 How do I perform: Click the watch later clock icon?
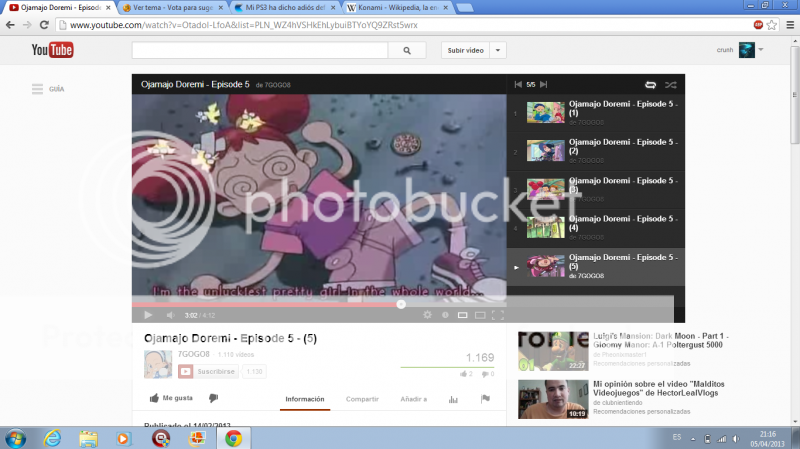445,315
